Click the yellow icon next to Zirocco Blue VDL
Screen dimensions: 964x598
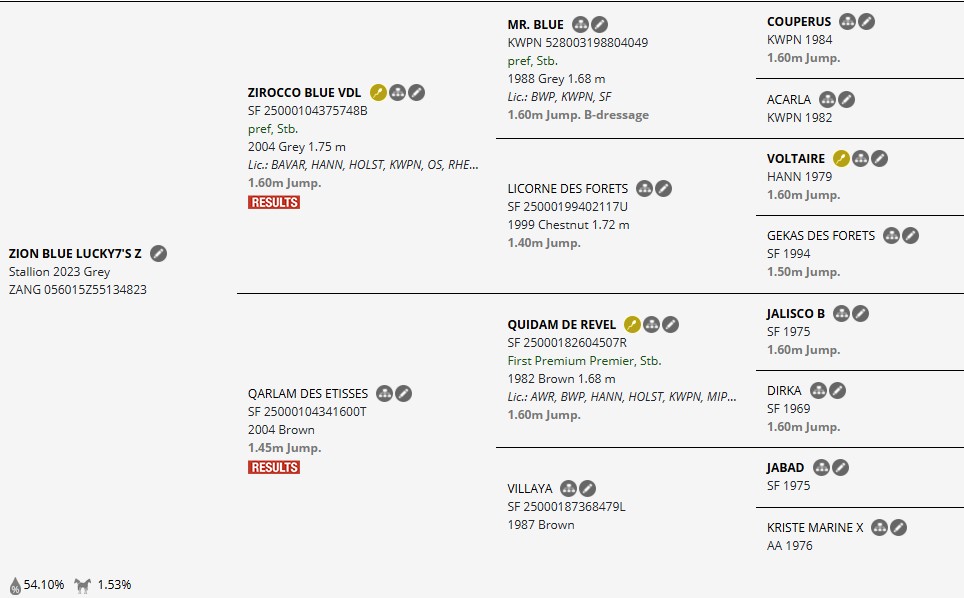click(x=378, y=93)
